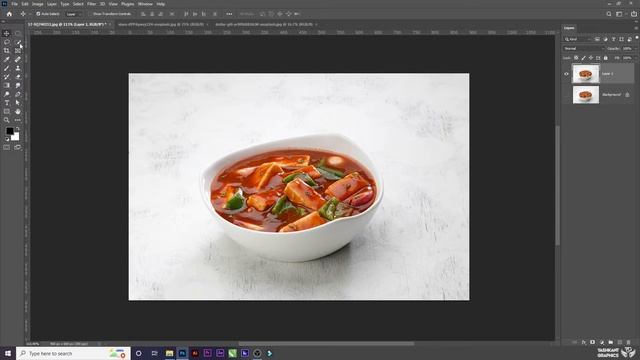640x360 pixels.
Task: Switch to the third document tab
Action: pyautogui.click(x=264, y=24)
